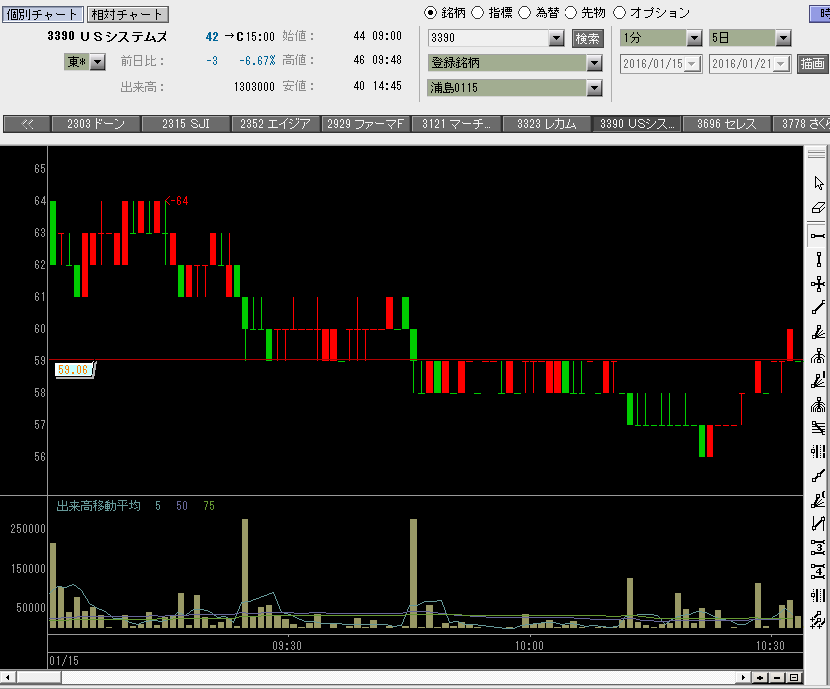
Task: Open the 2016/01/15 start date picker
Action: pos(692,64)
